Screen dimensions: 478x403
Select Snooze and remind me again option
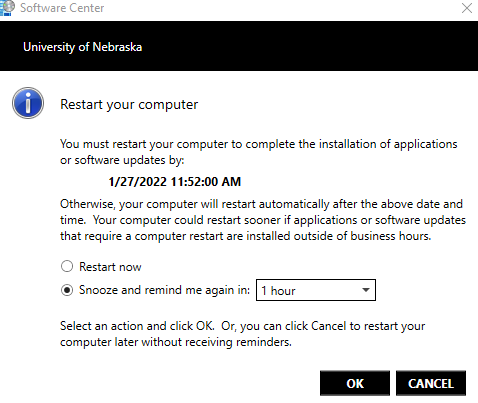click(x=67, y=290)
